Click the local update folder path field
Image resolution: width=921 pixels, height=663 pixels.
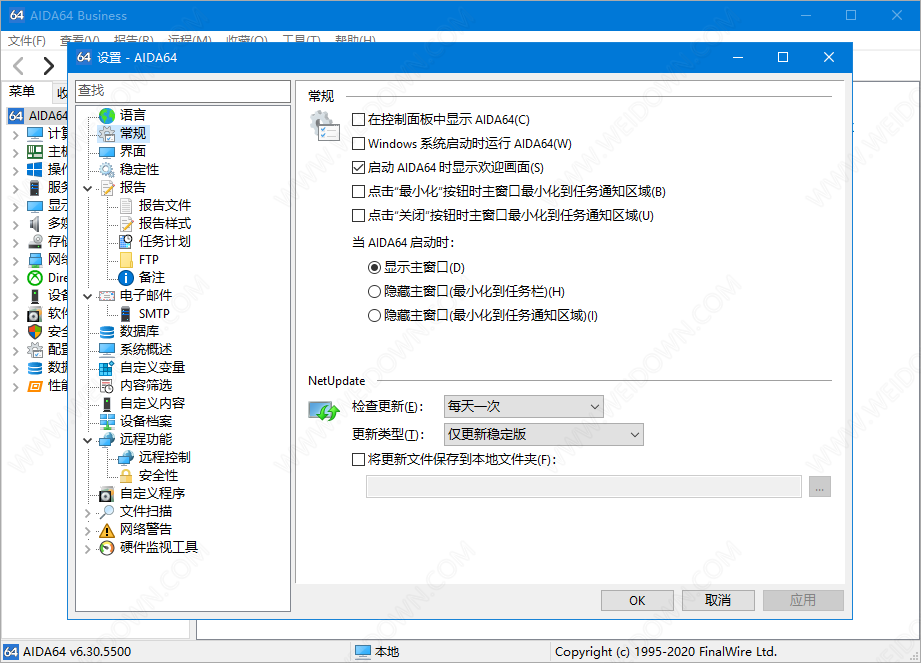(584, 487)
